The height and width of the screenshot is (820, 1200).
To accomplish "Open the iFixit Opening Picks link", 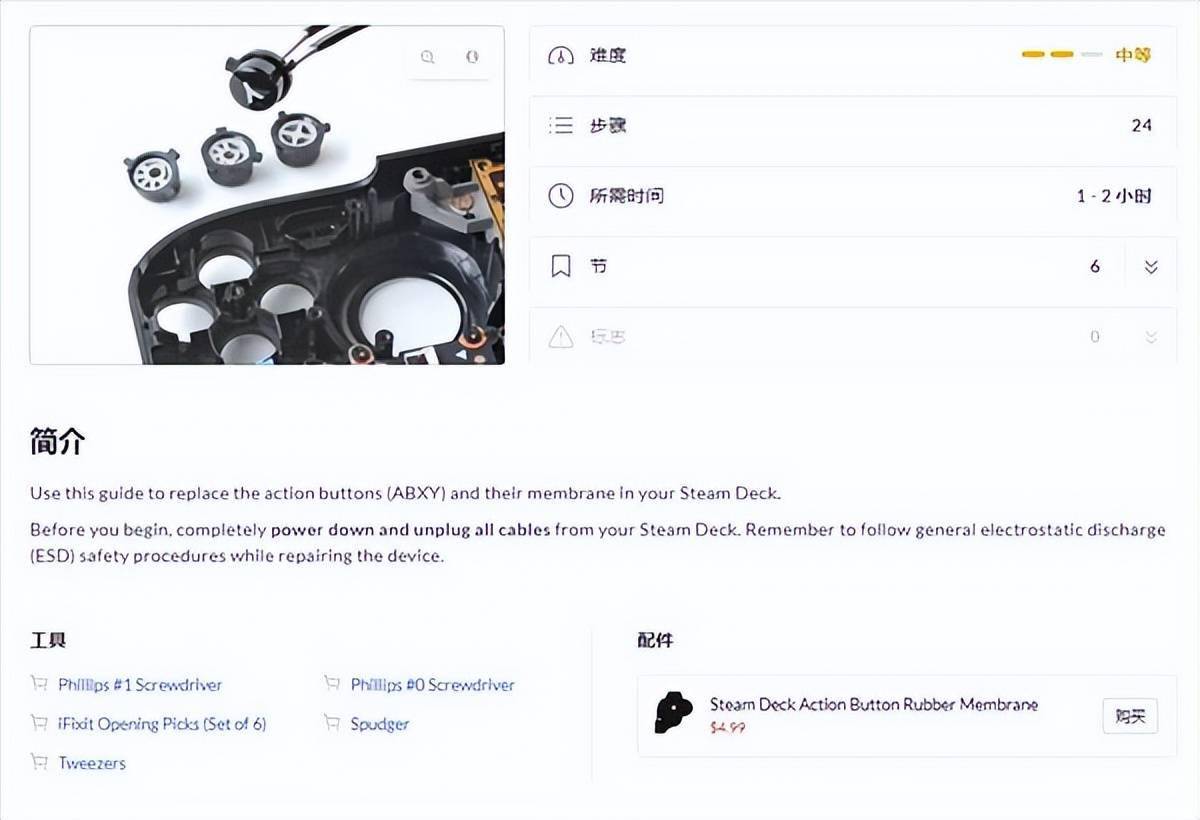I will [x=162, y=724].
